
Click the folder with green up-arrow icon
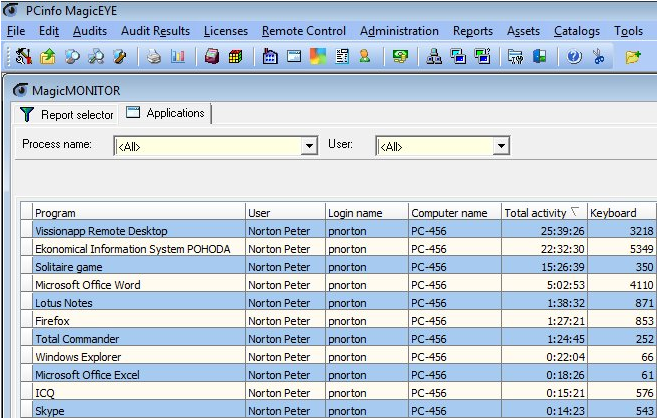point(47,56)
